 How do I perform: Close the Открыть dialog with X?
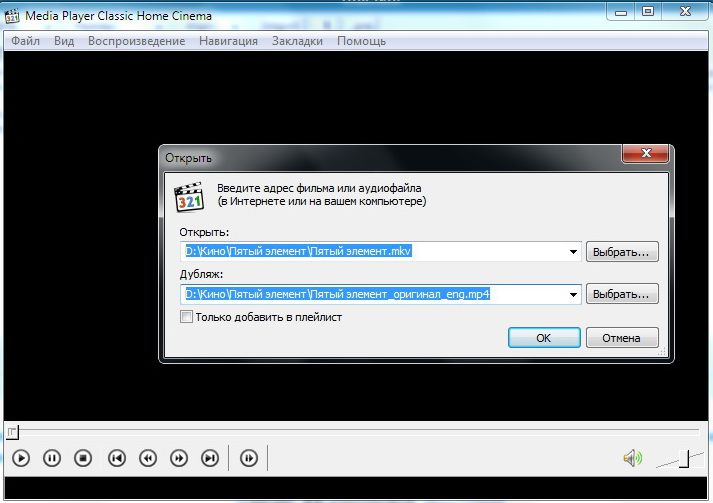[645, 153]
